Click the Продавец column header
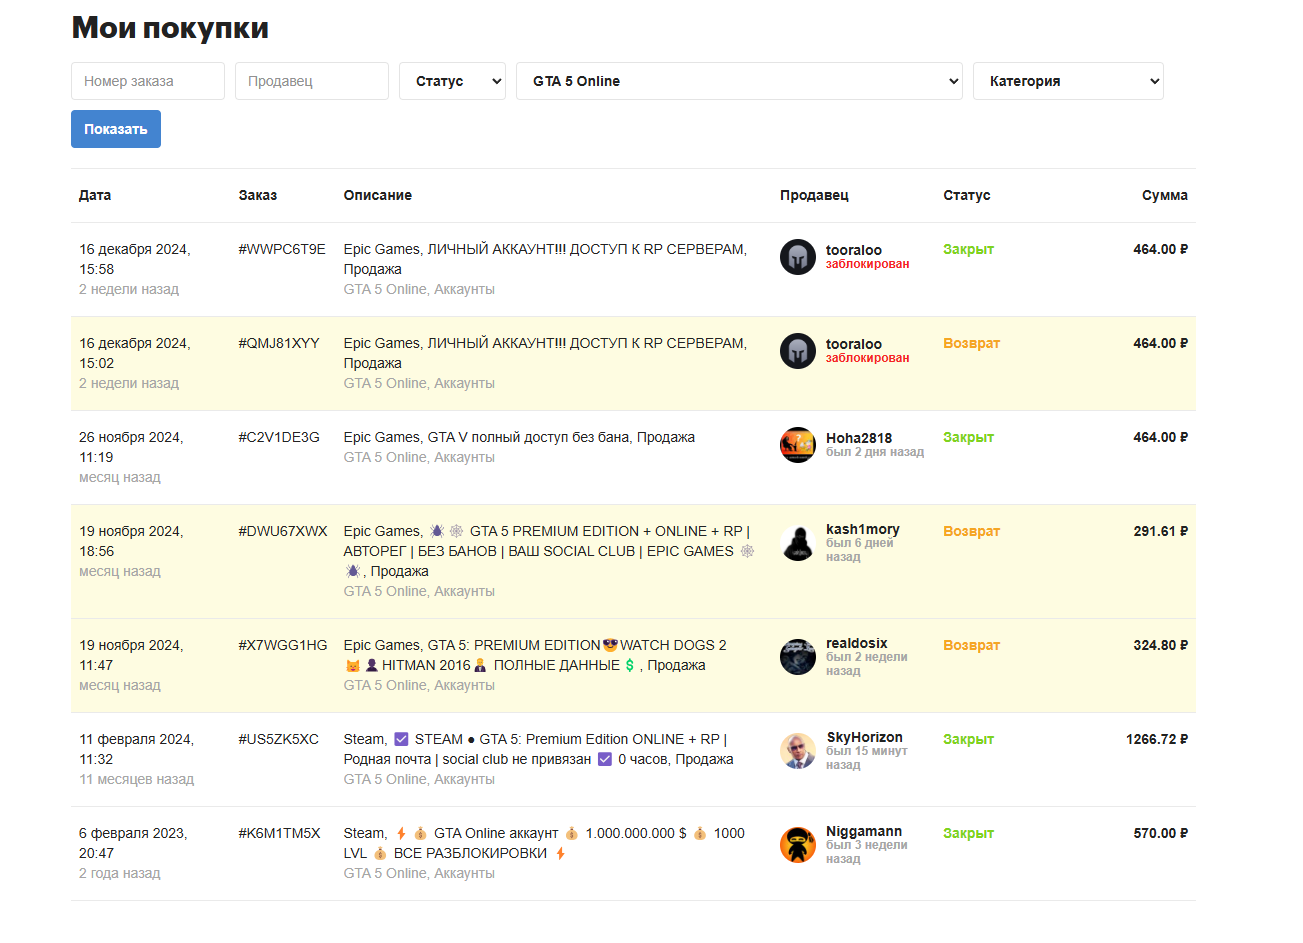 (814, 195)
